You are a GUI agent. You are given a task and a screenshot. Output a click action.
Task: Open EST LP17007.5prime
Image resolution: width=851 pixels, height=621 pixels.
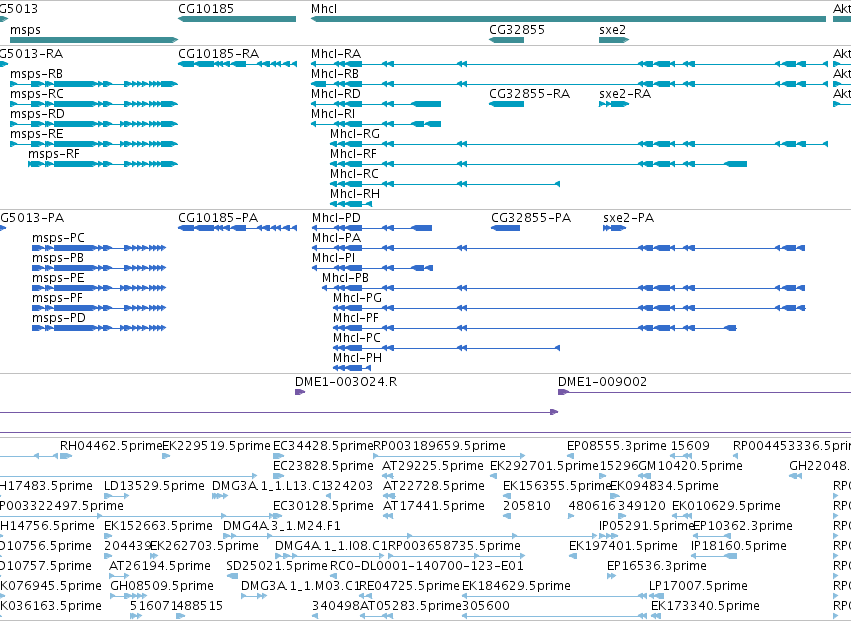(698, 586)
